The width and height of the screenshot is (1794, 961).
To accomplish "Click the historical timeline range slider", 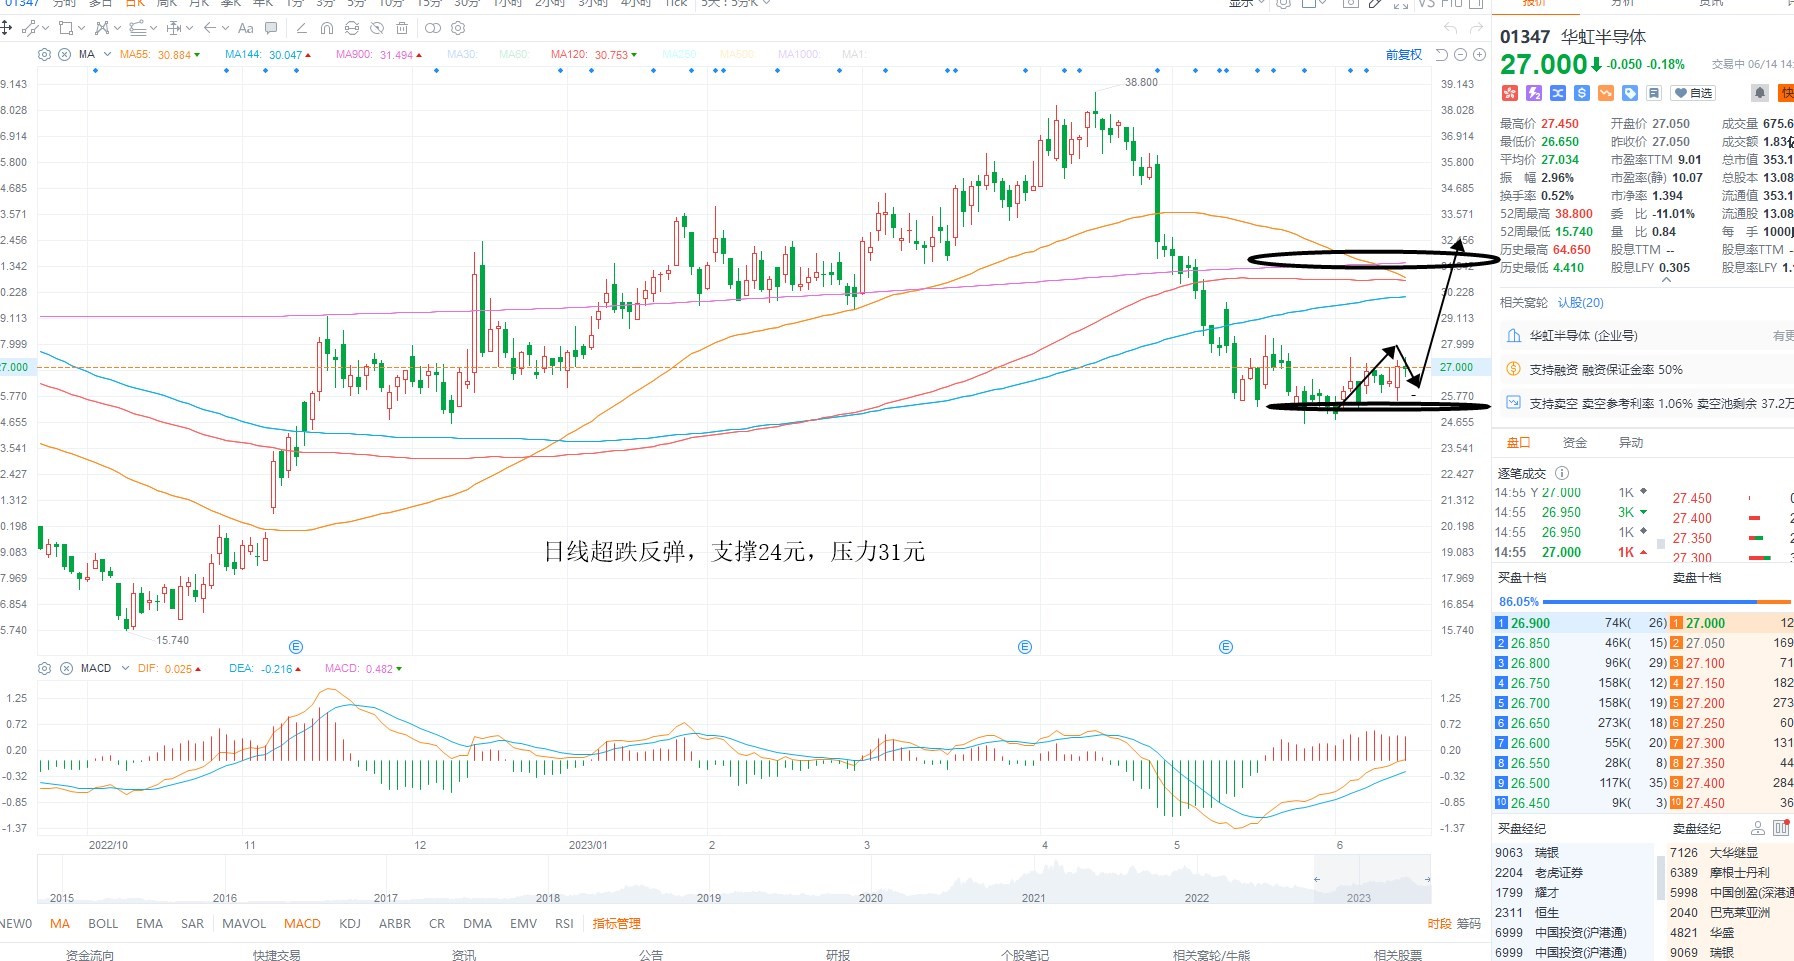I will [x=734, y=879].
